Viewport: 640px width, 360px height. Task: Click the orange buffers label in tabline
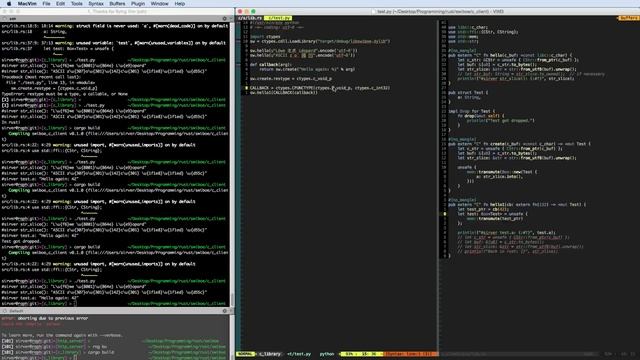click(x=629, y=18)
